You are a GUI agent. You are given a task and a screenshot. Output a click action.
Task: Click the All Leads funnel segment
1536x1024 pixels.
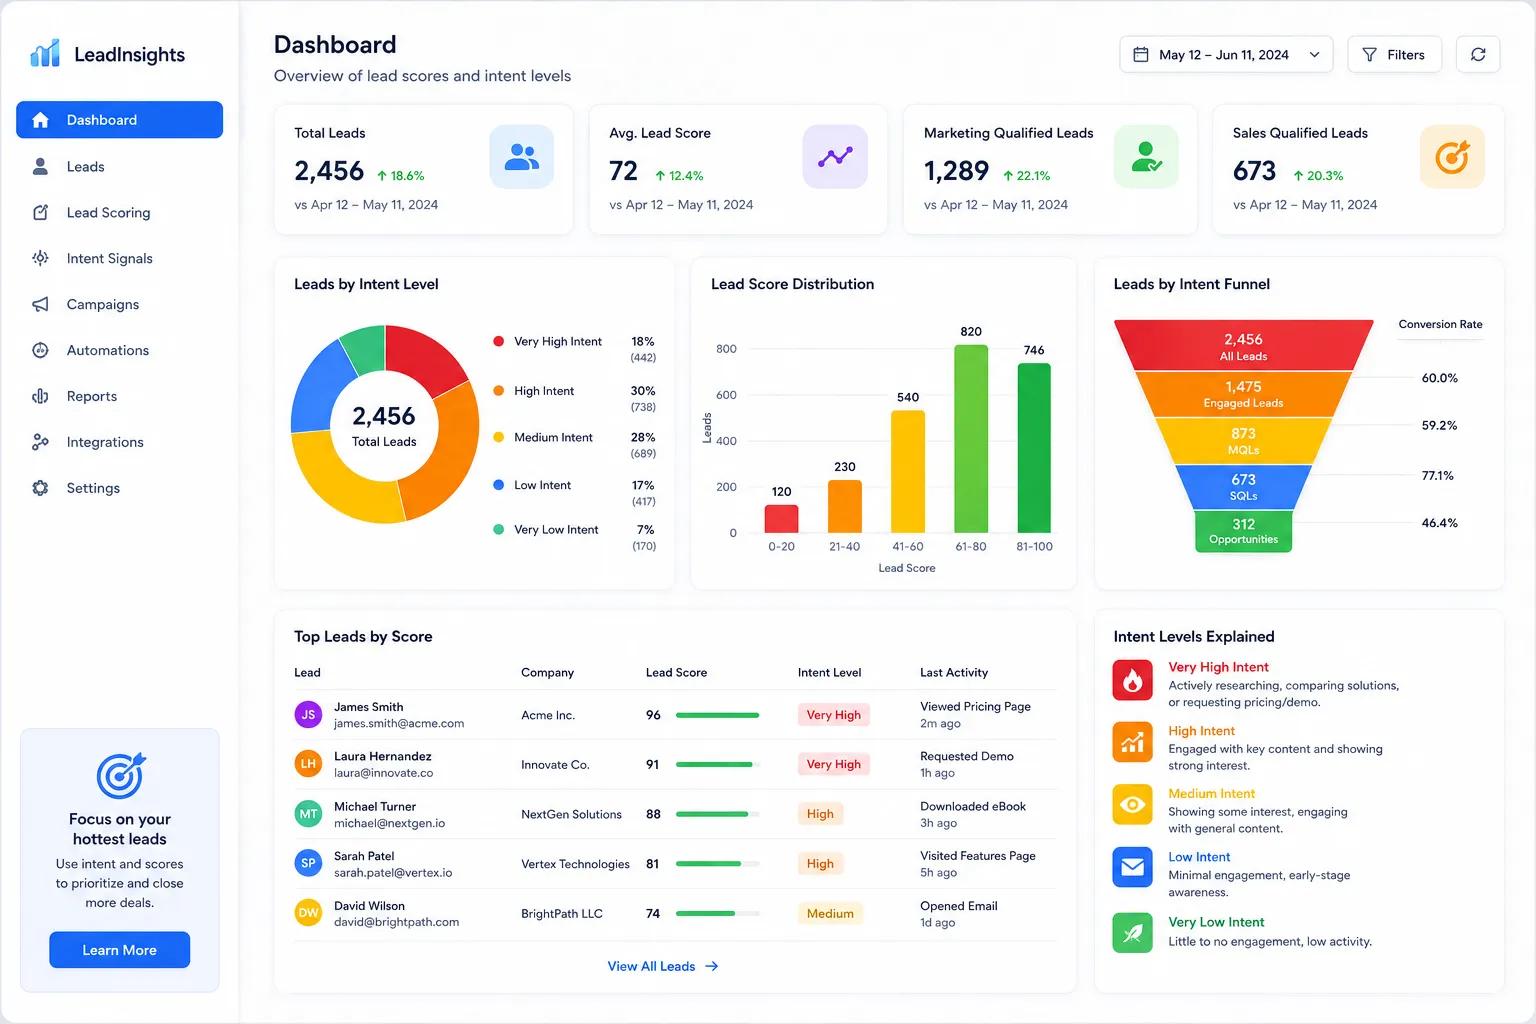(x=1243, y=346)
